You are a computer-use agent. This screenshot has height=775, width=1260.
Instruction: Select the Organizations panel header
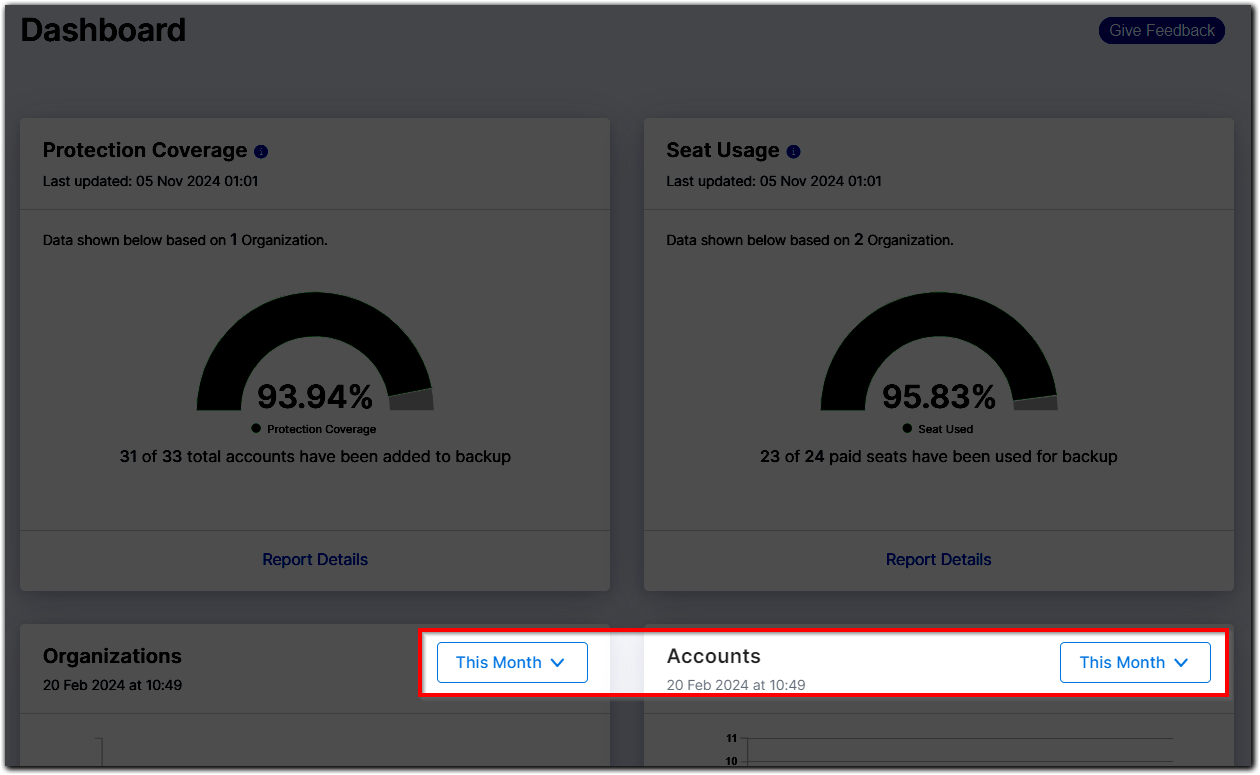tap(112, 656)
